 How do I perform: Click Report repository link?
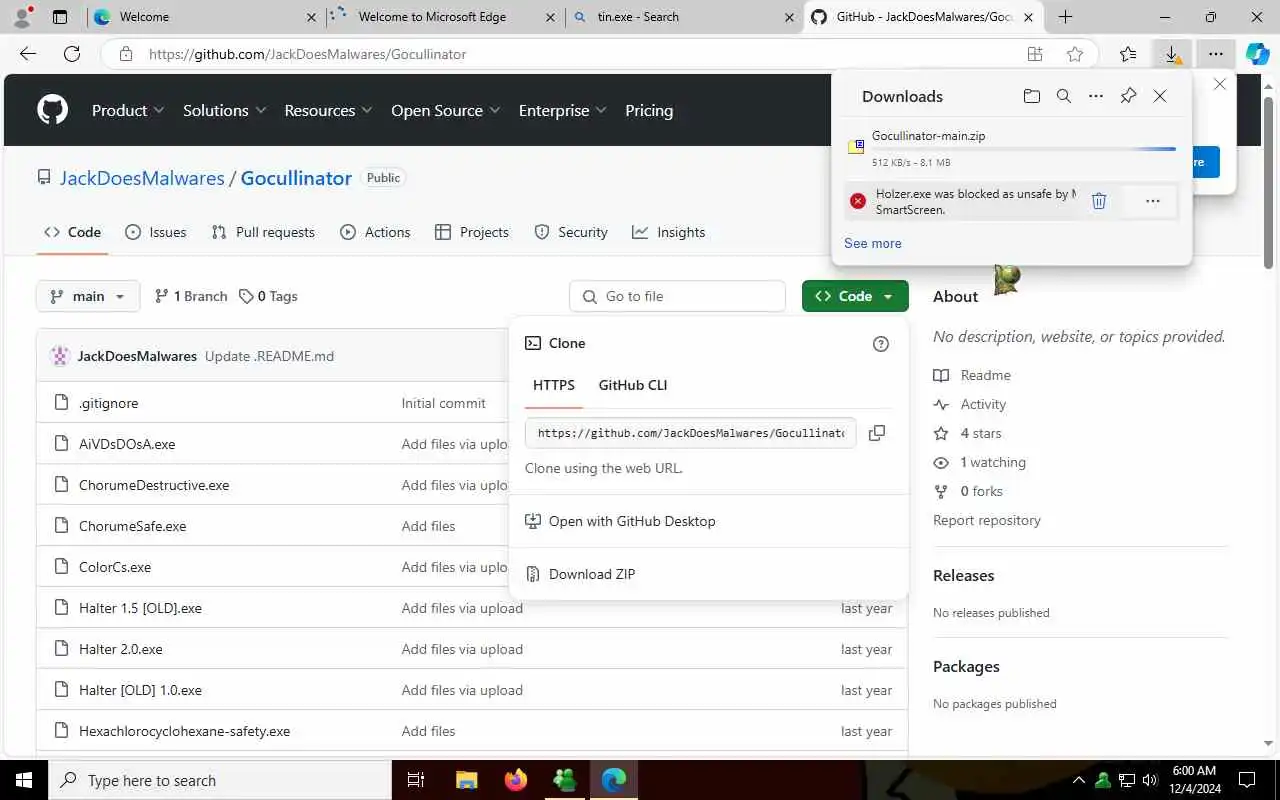[987, 520]
